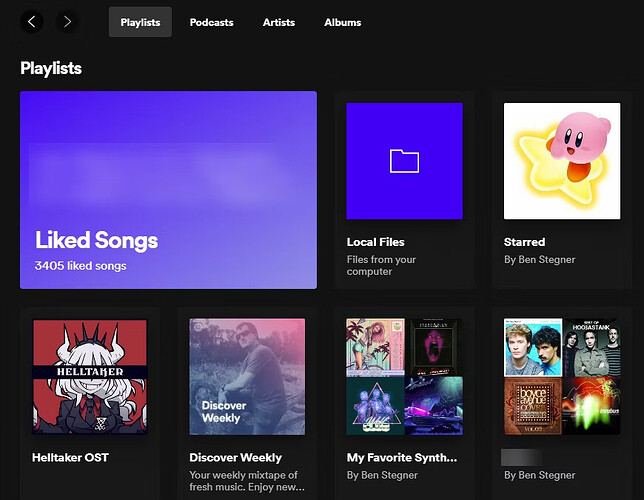Click the folder icon on Local Files cover
The height and width of the screenshot is (500, 644).
pyautogui.click(x=404, y=161)
